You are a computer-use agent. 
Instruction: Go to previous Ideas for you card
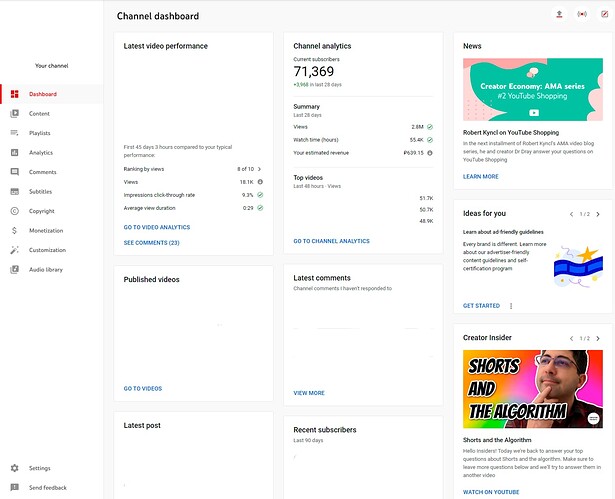pyautogui.click(x=571, y=214)
